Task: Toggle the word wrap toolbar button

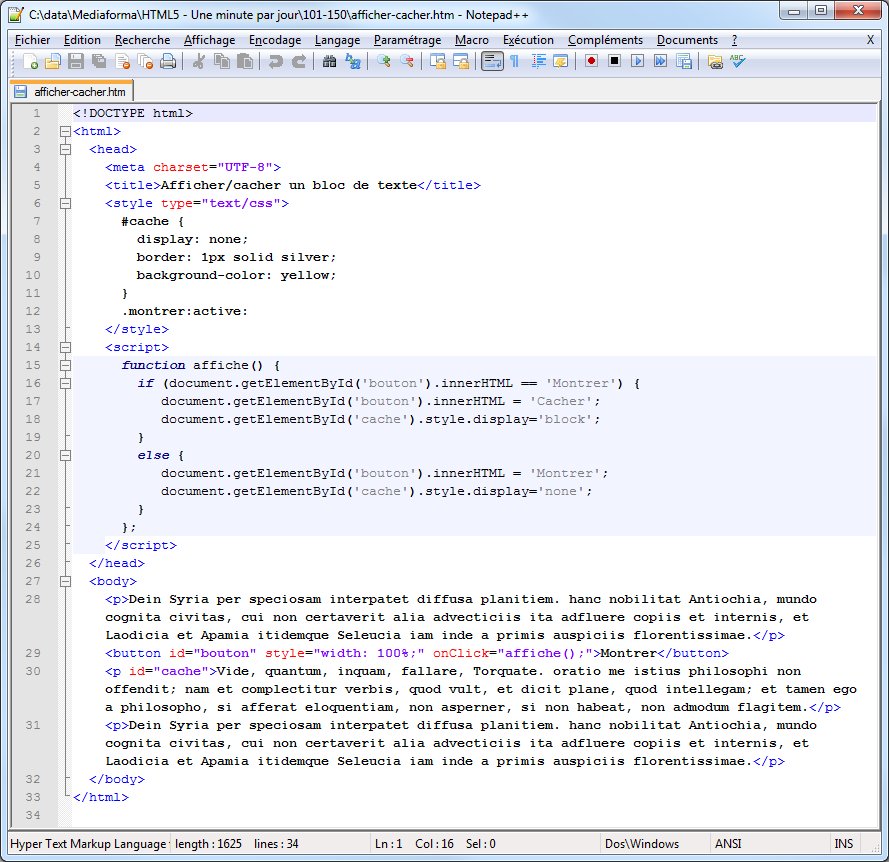Action: [x=491, y=62]
